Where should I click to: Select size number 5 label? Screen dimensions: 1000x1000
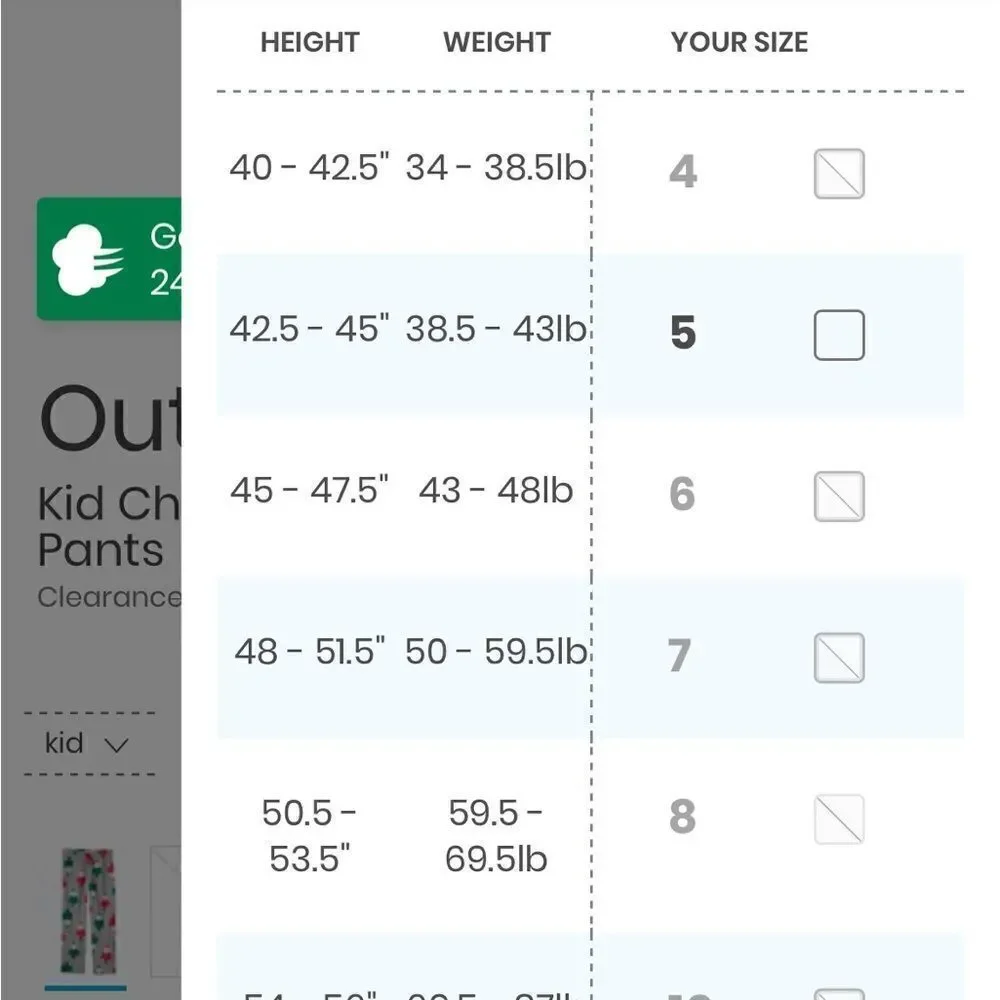682,333
